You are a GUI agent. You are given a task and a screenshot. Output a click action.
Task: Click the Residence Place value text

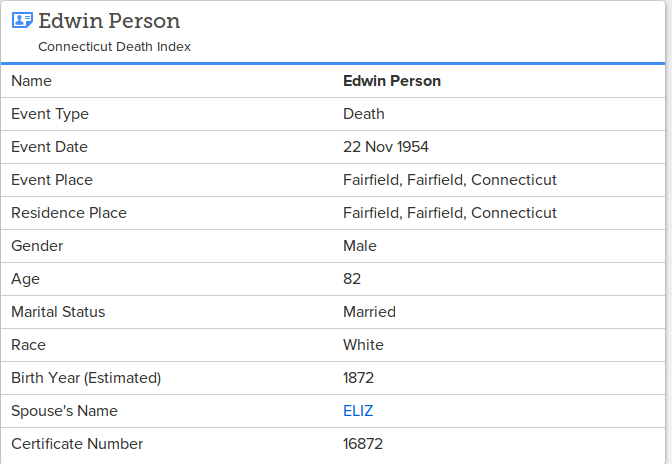point(450,213)
